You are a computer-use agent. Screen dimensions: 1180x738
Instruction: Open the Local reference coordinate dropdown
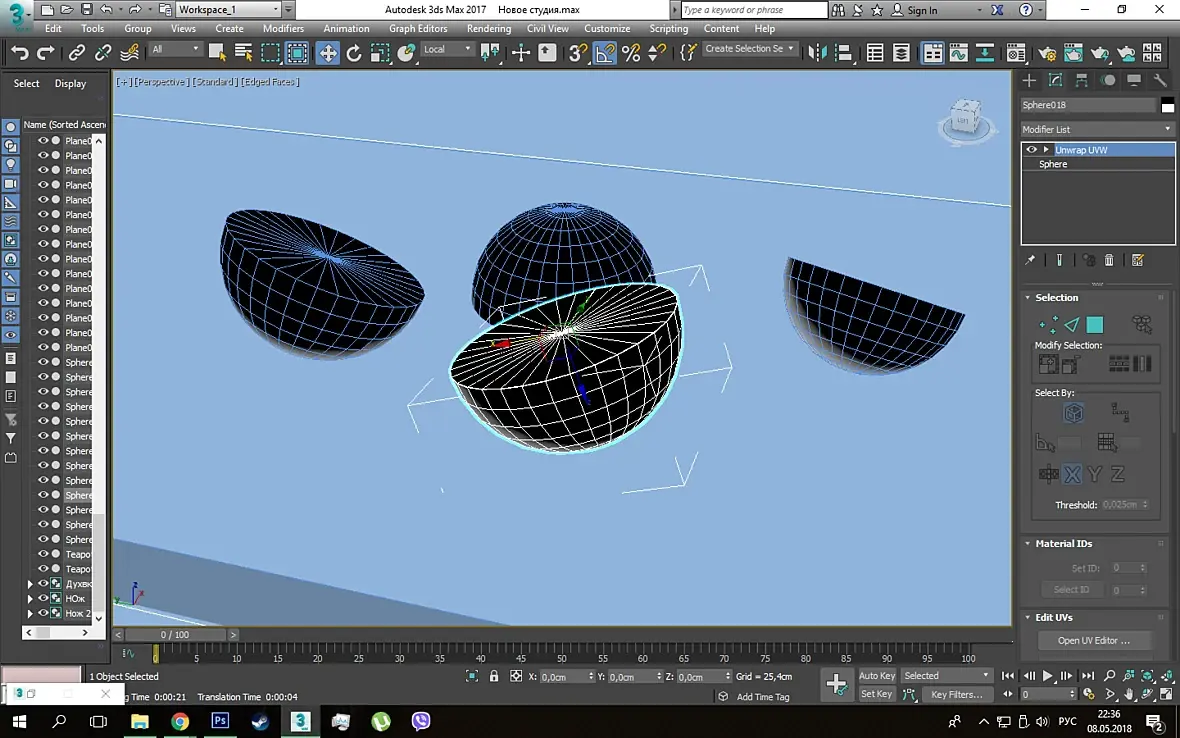[446, 49]
